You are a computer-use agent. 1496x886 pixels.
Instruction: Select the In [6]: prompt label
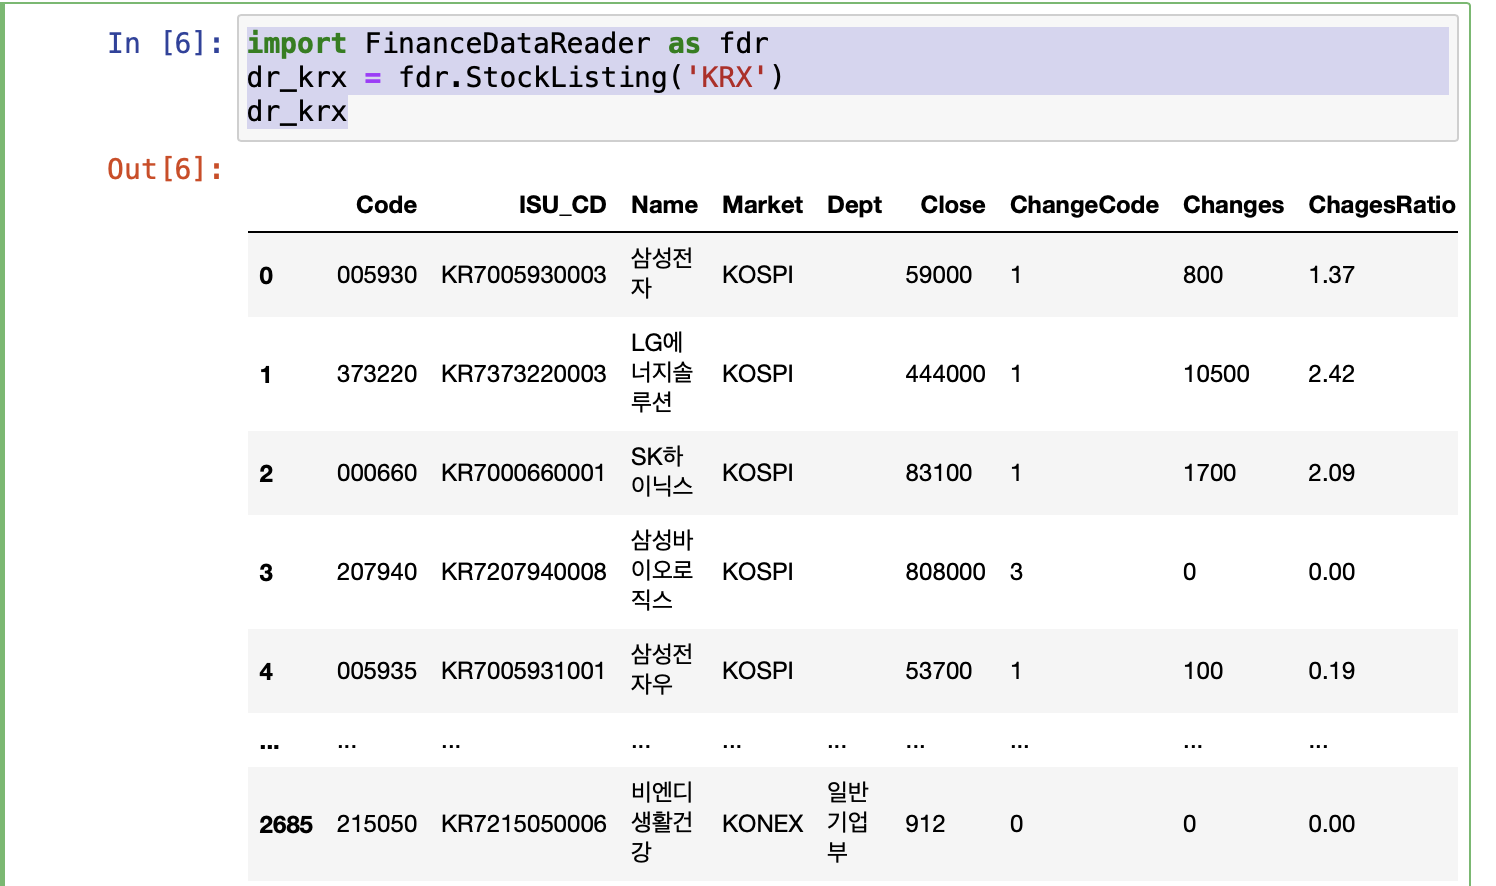[x=165, y=43]
